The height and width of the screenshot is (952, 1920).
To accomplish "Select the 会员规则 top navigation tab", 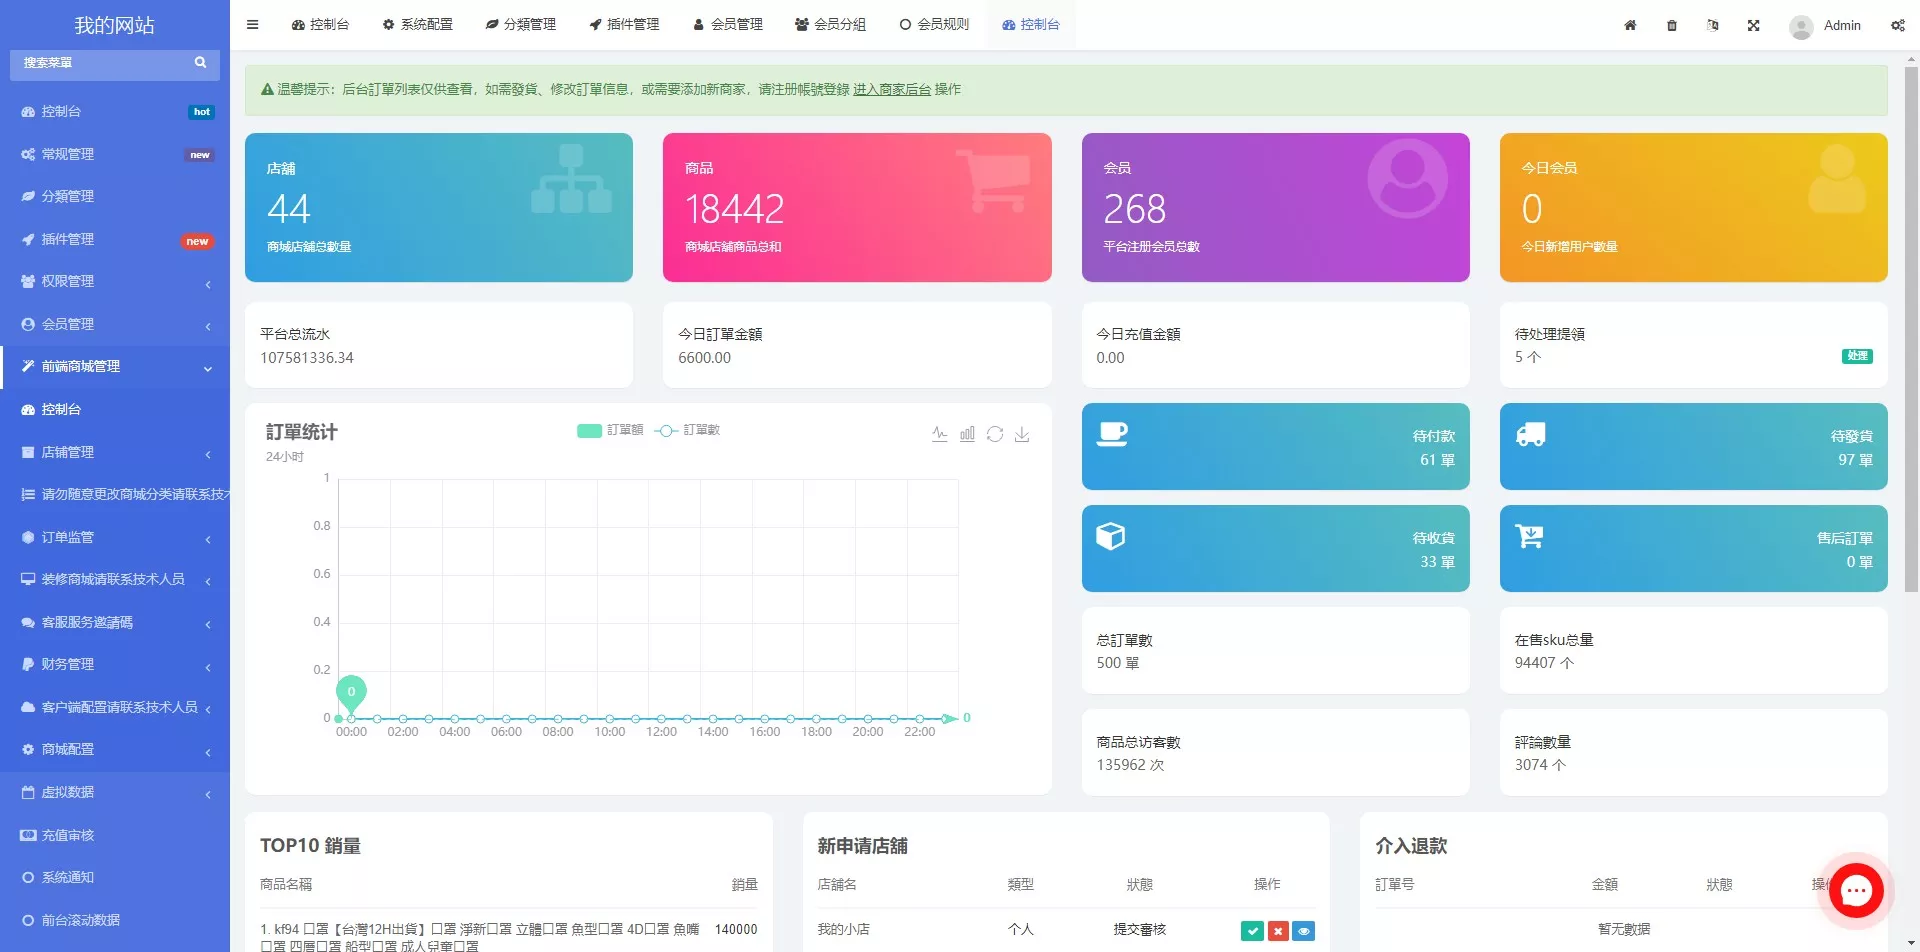I will click(x=934, y=25).
